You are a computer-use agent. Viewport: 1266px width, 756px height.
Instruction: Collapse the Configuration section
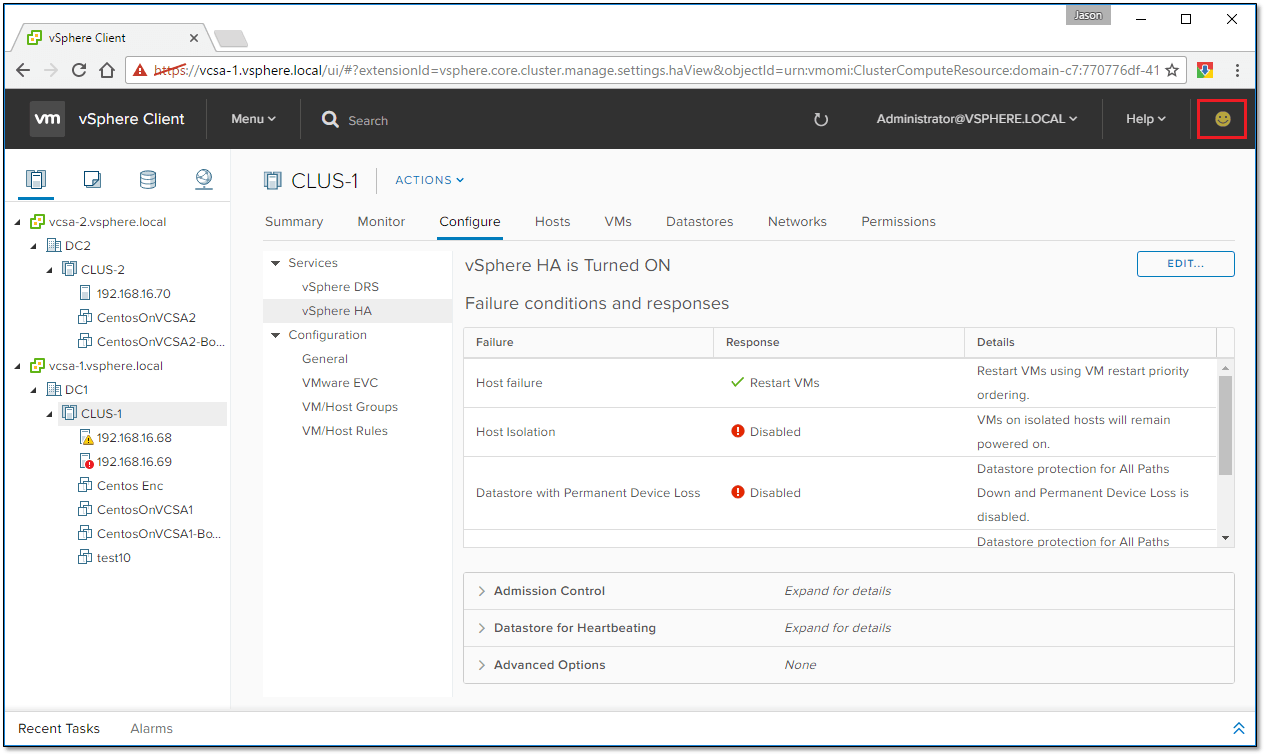coord(276,335)
